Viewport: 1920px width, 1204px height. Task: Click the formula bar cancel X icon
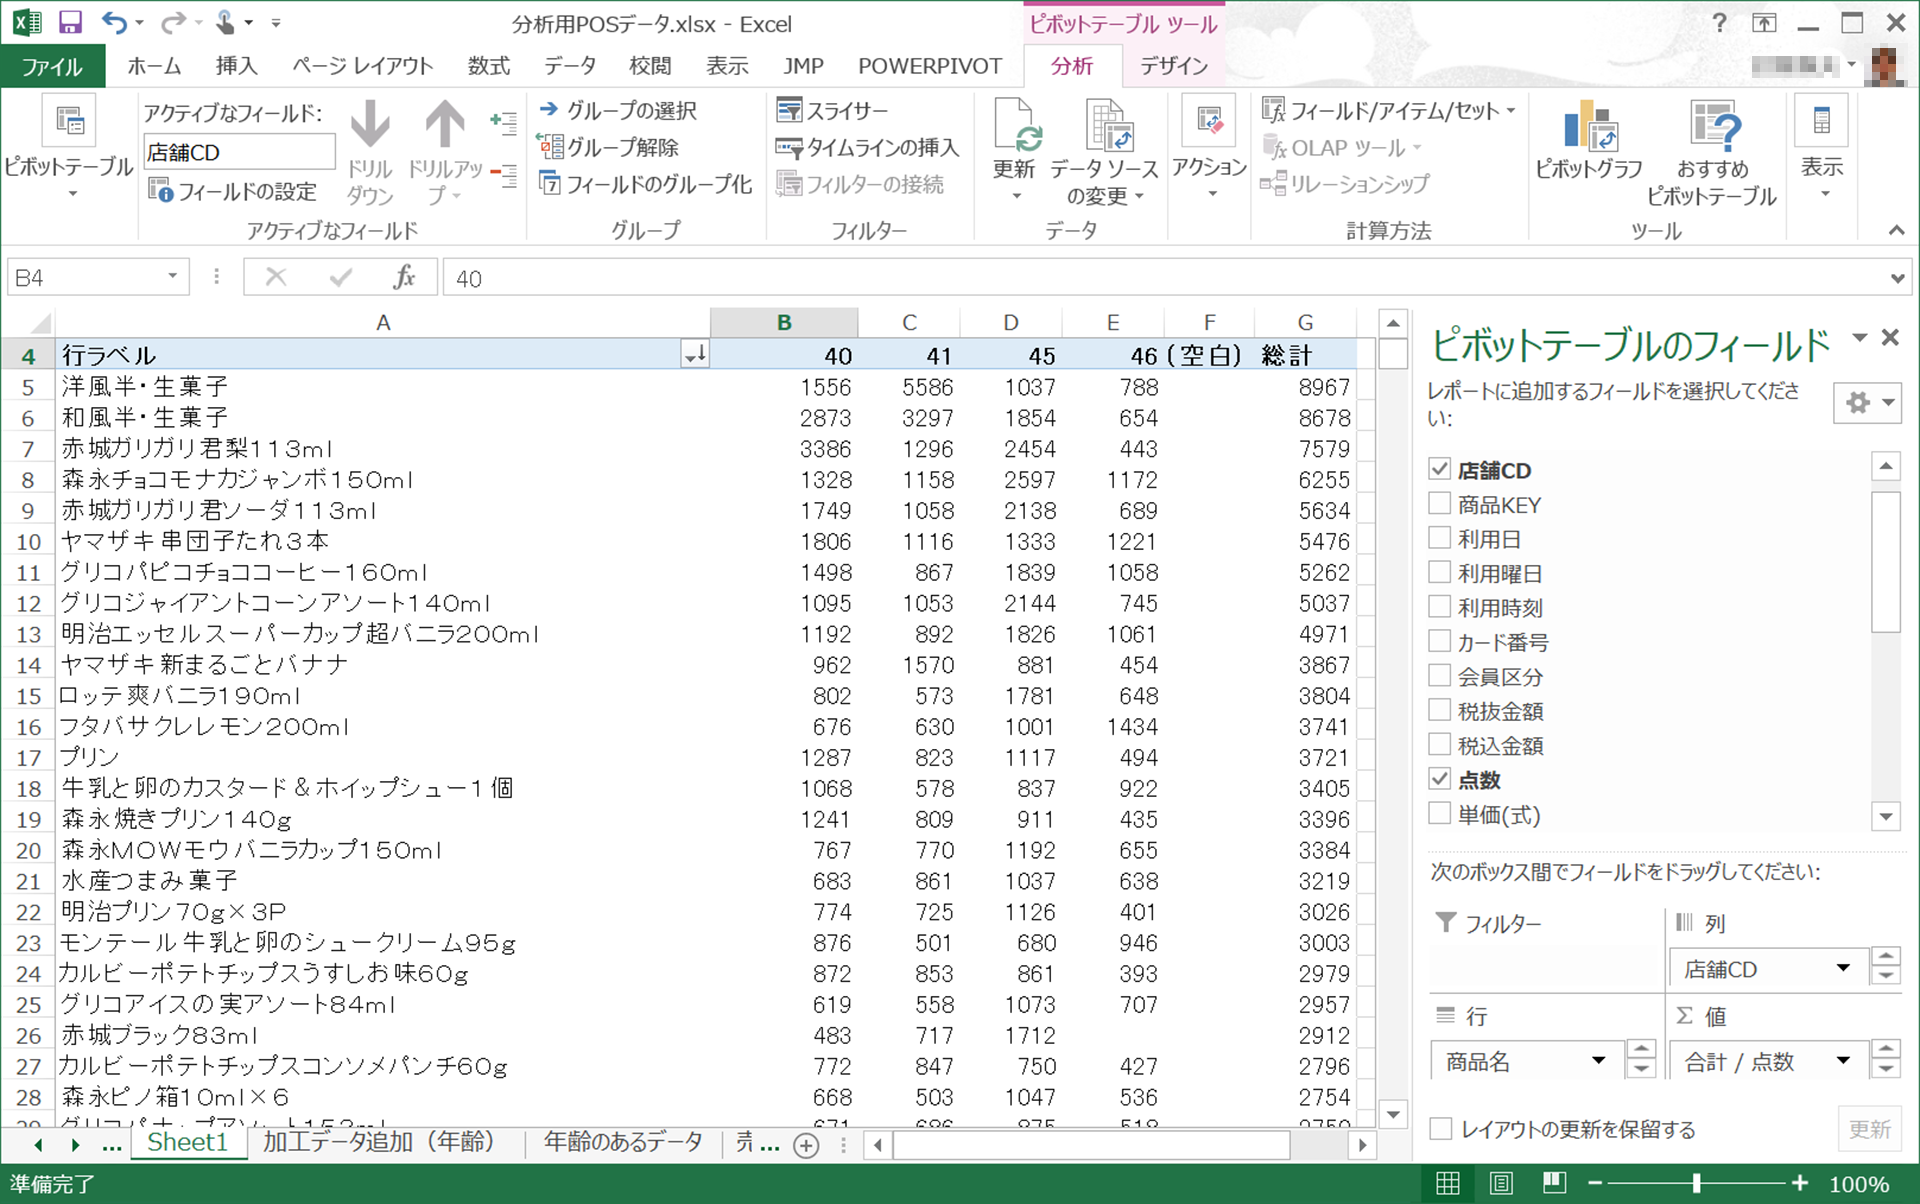tap(276, 277)
